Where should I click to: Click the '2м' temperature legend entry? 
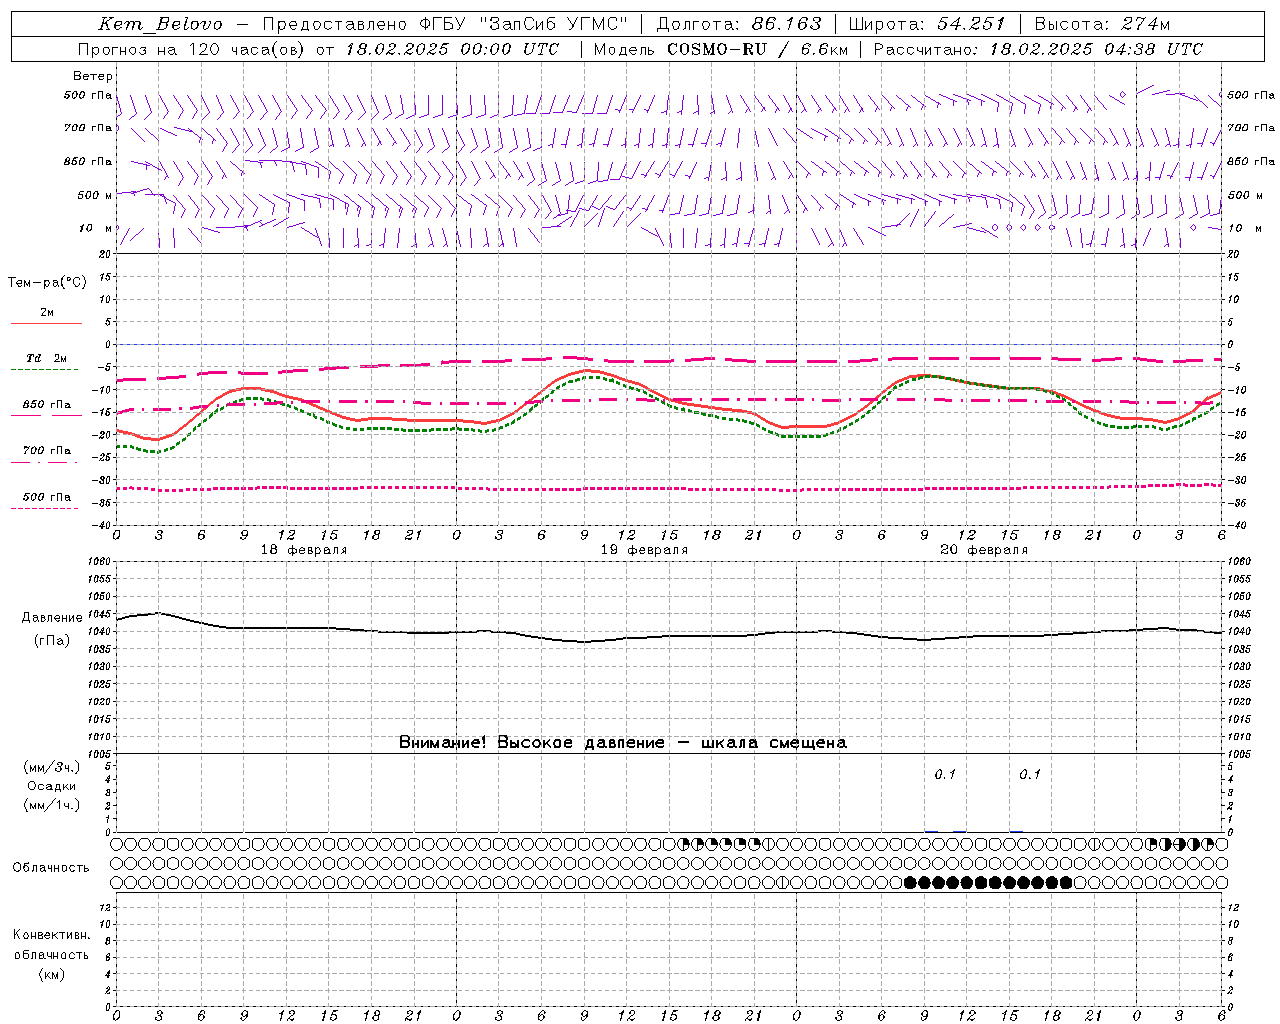point(47,313)
